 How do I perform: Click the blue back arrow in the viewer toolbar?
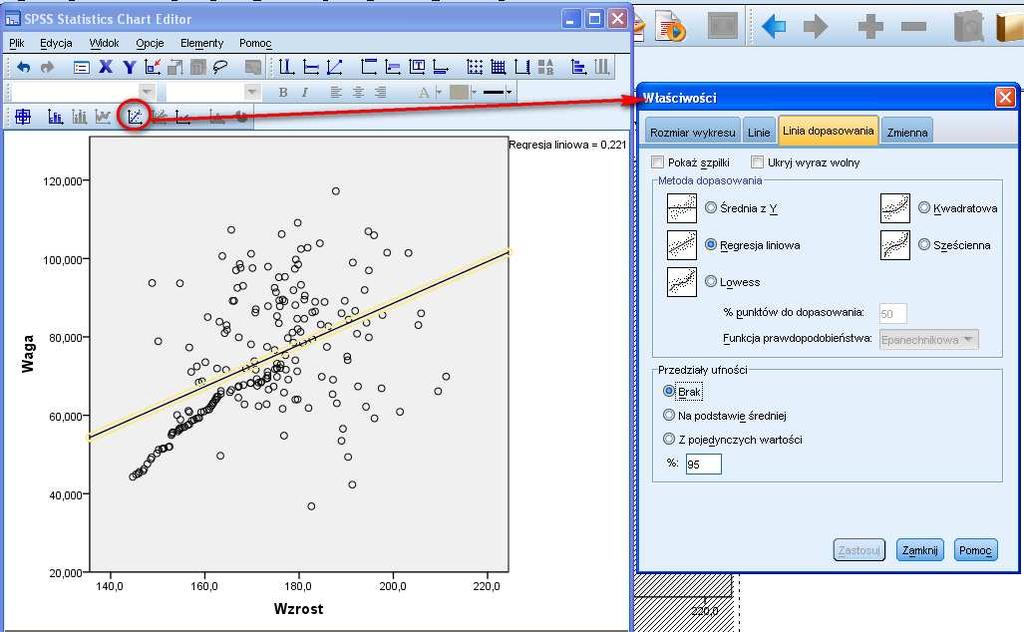[774, 27]
